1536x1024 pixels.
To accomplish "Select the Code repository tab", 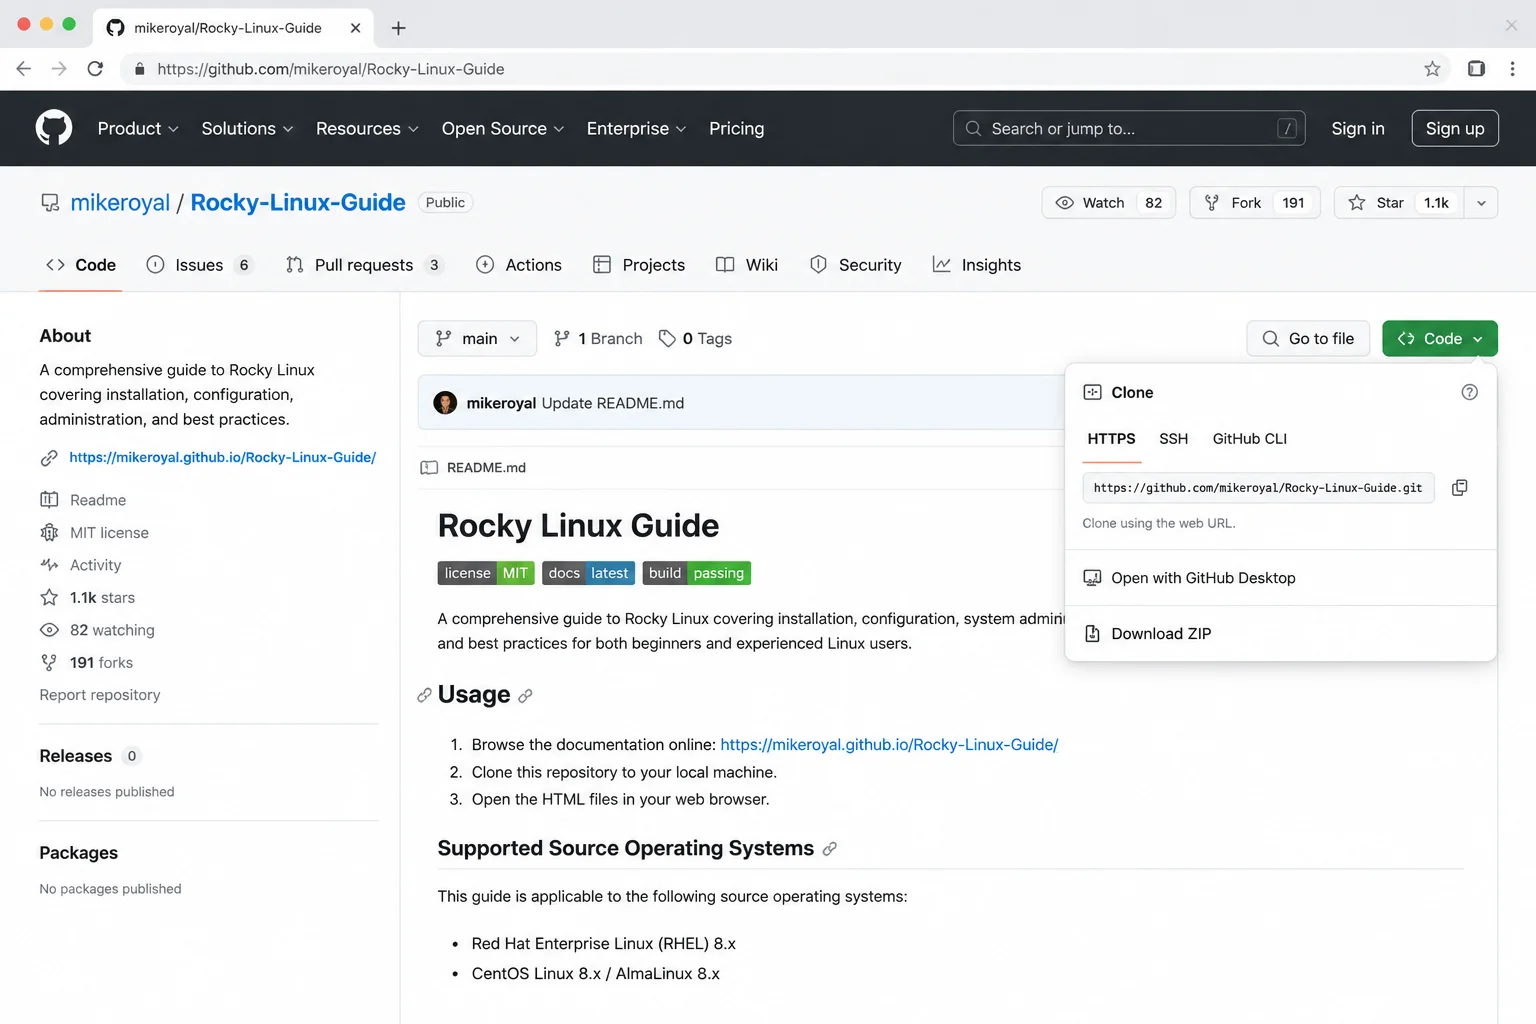I will 81,265.
